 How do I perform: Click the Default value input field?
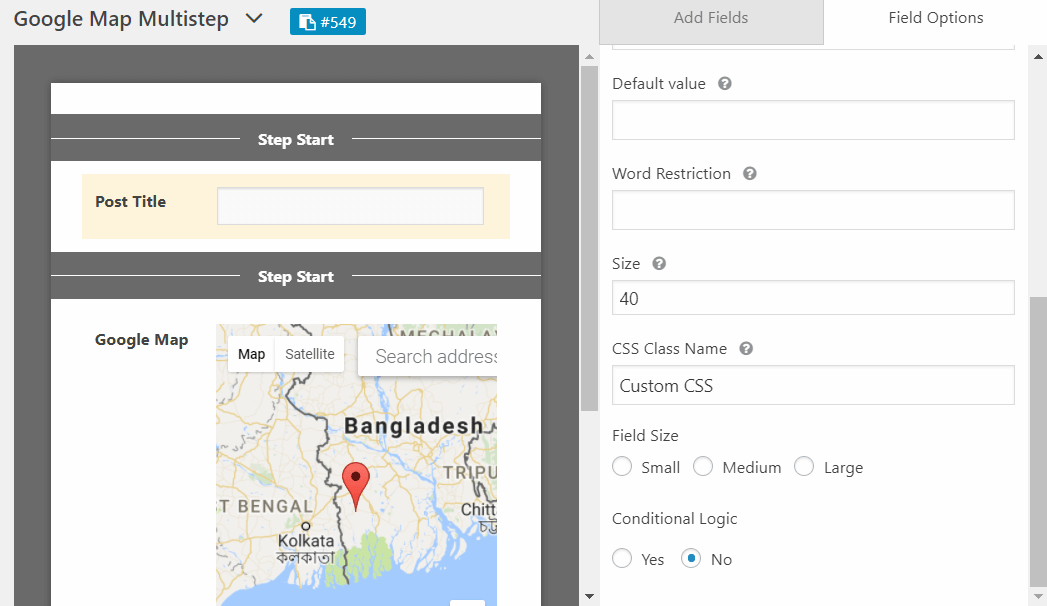813,120
